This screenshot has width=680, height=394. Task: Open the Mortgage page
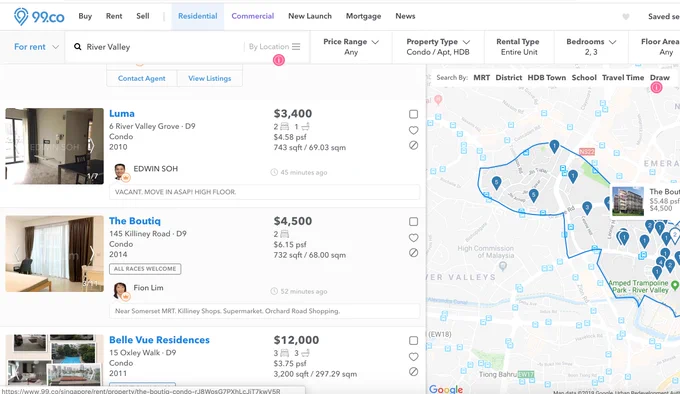pos(363,16)
